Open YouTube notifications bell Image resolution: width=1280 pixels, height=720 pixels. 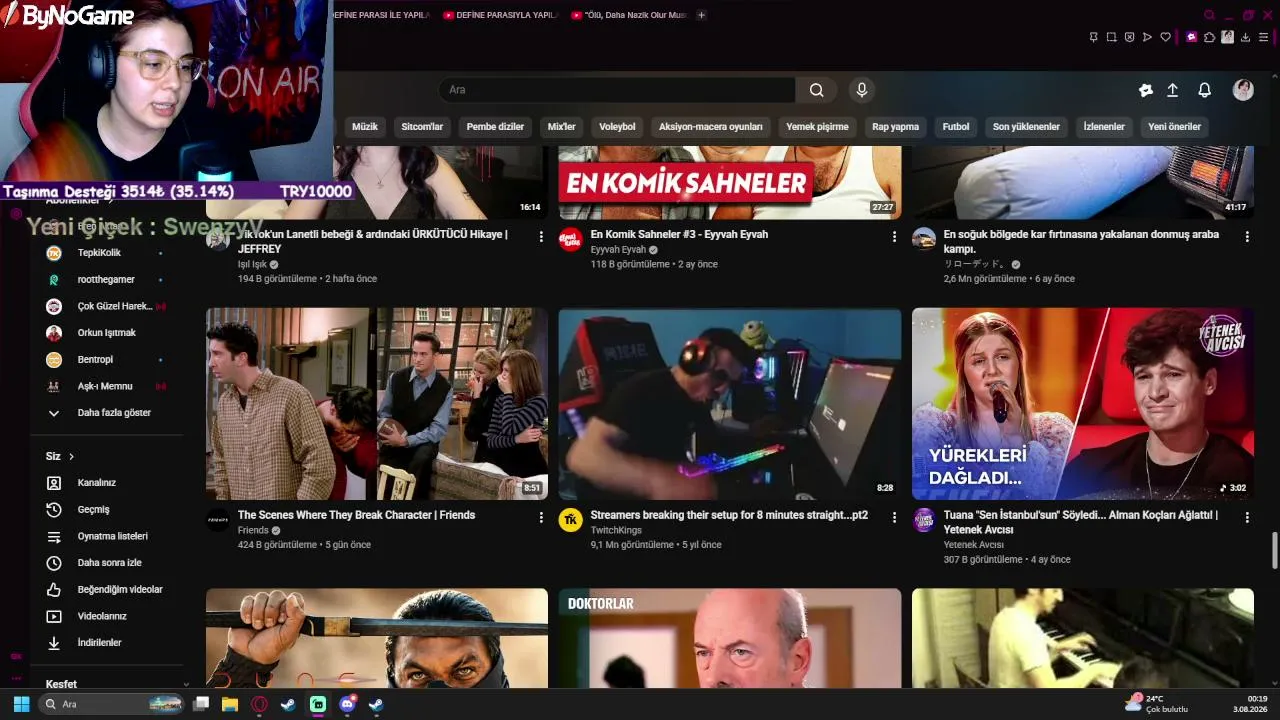pyautogui.click(x=1205, y=90)
